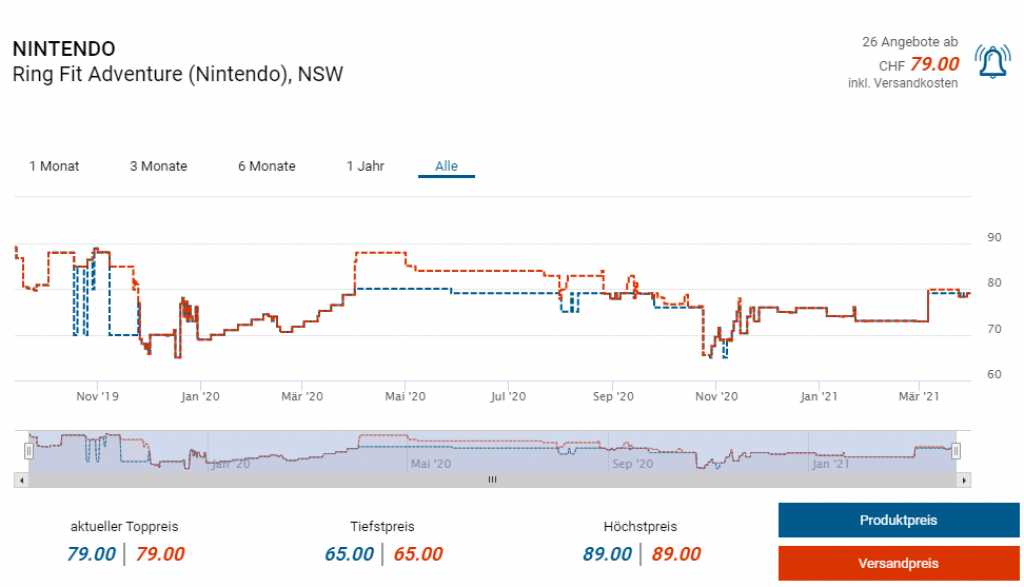Click the horizontal scrollbar grip
Viewport: 1024px width, 587px height.
click(x=492, y=480)
